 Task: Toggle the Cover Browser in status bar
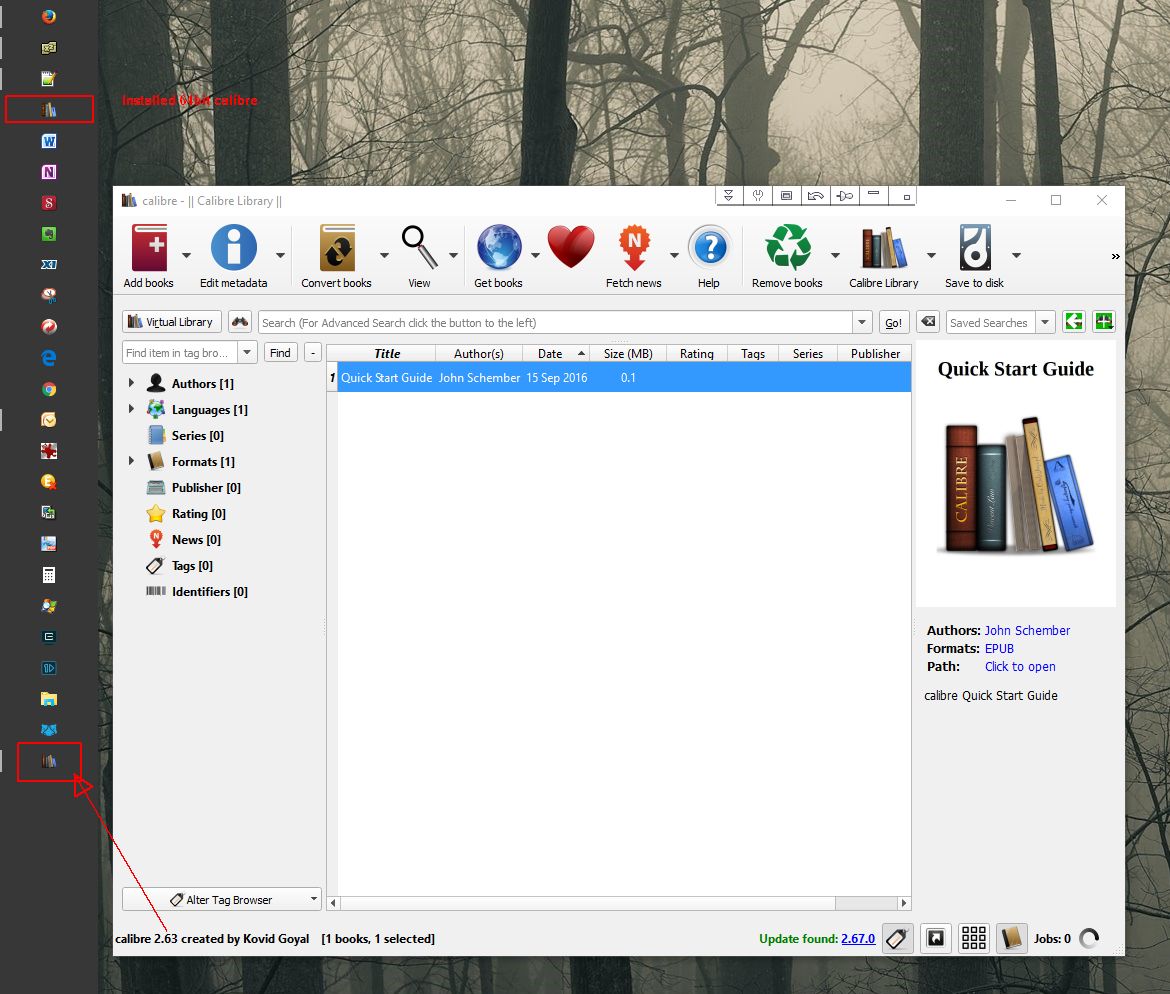(936, 938)
